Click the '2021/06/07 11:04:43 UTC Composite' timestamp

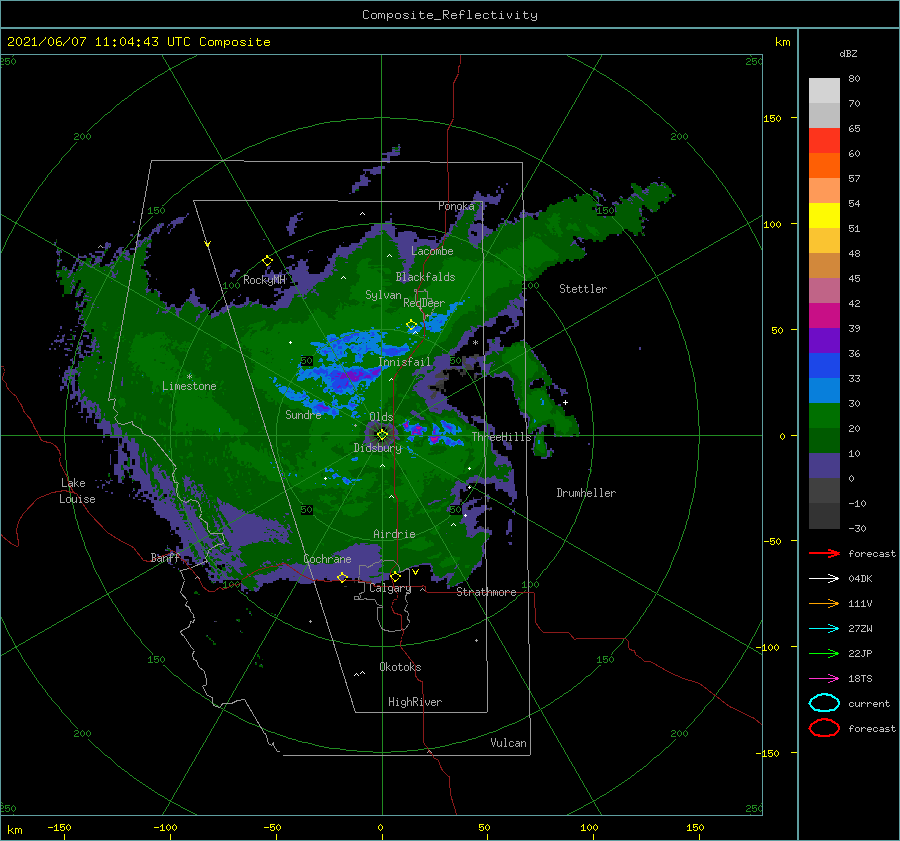[x=138, y=42]
